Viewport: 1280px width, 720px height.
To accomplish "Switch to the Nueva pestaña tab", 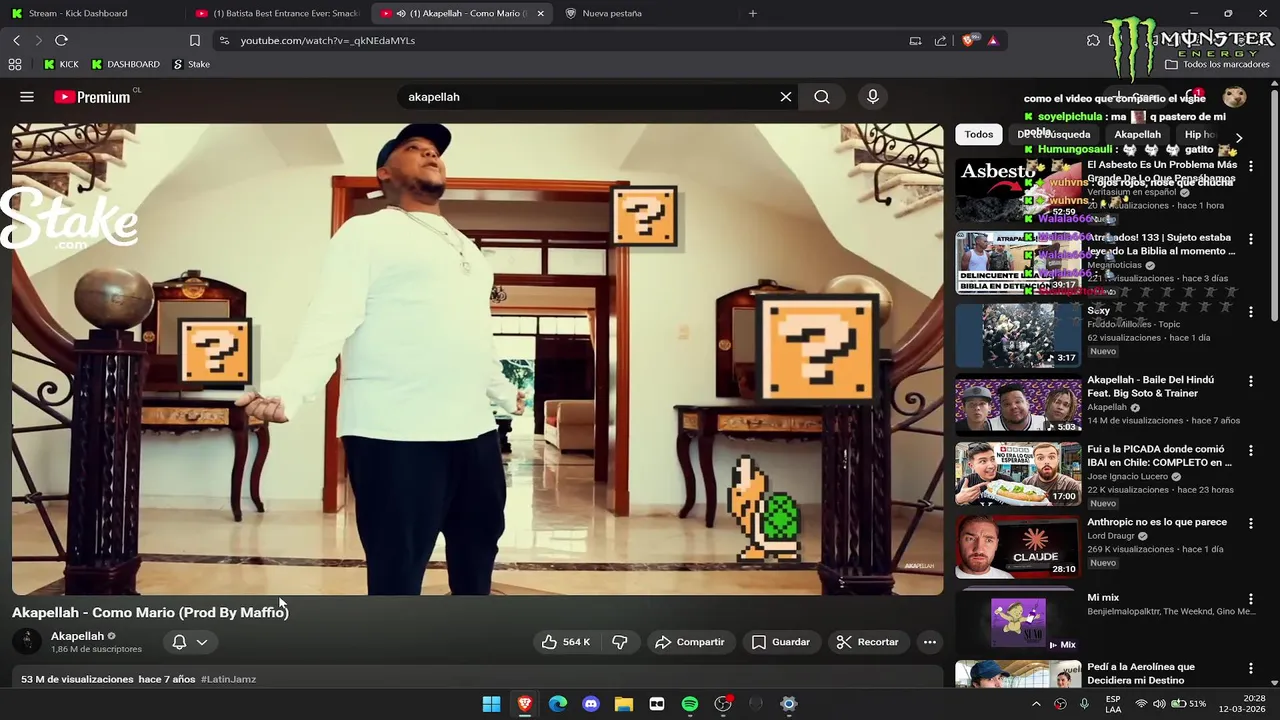I will [610, 13].
